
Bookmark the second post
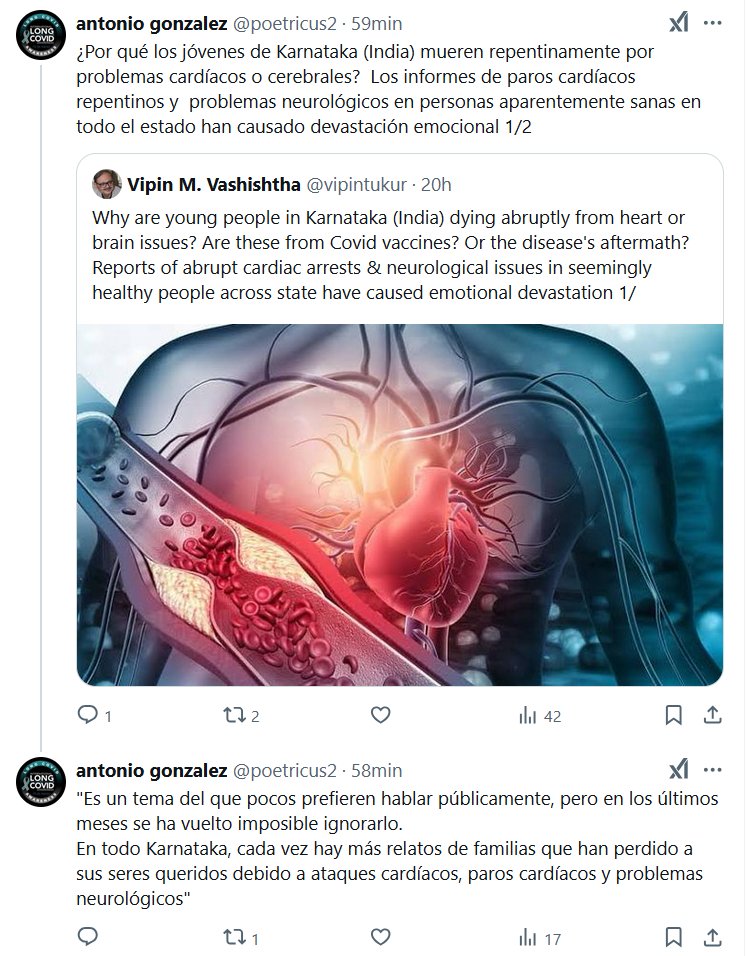pos(674,937)
